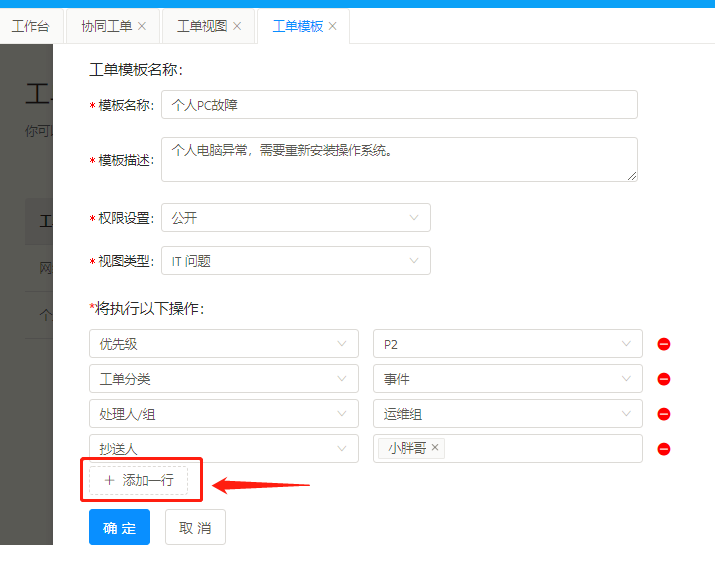Click the 取消 button
This screenshot has height=574, width=715.
195,527
